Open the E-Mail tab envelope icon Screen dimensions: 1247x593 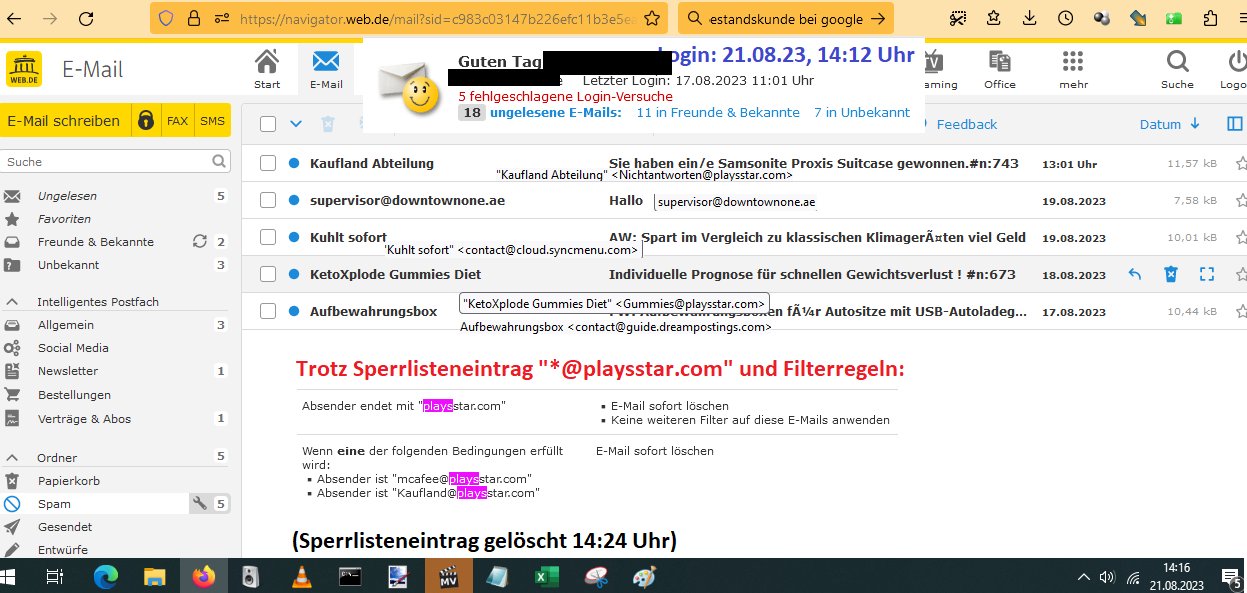[x=326, y=70]
